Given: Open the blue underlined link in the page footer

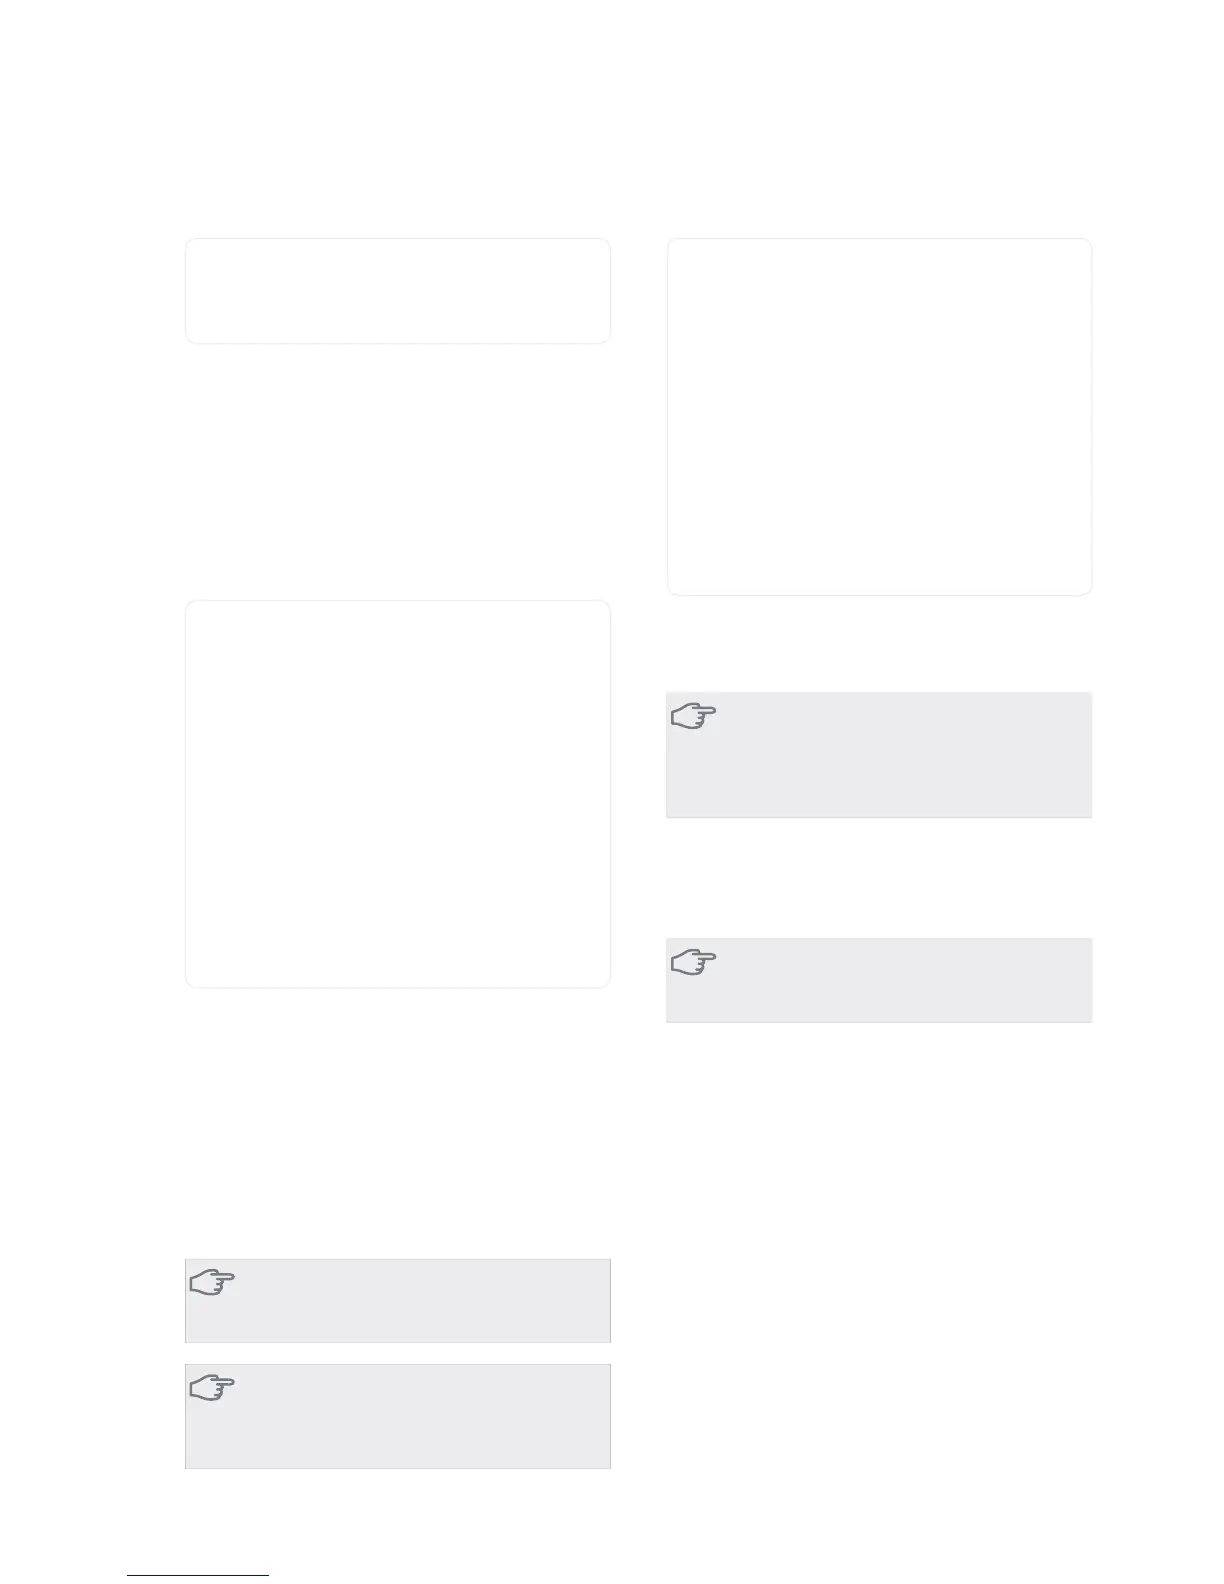Looking at the screenshot, I should (x=199, y=1575).
